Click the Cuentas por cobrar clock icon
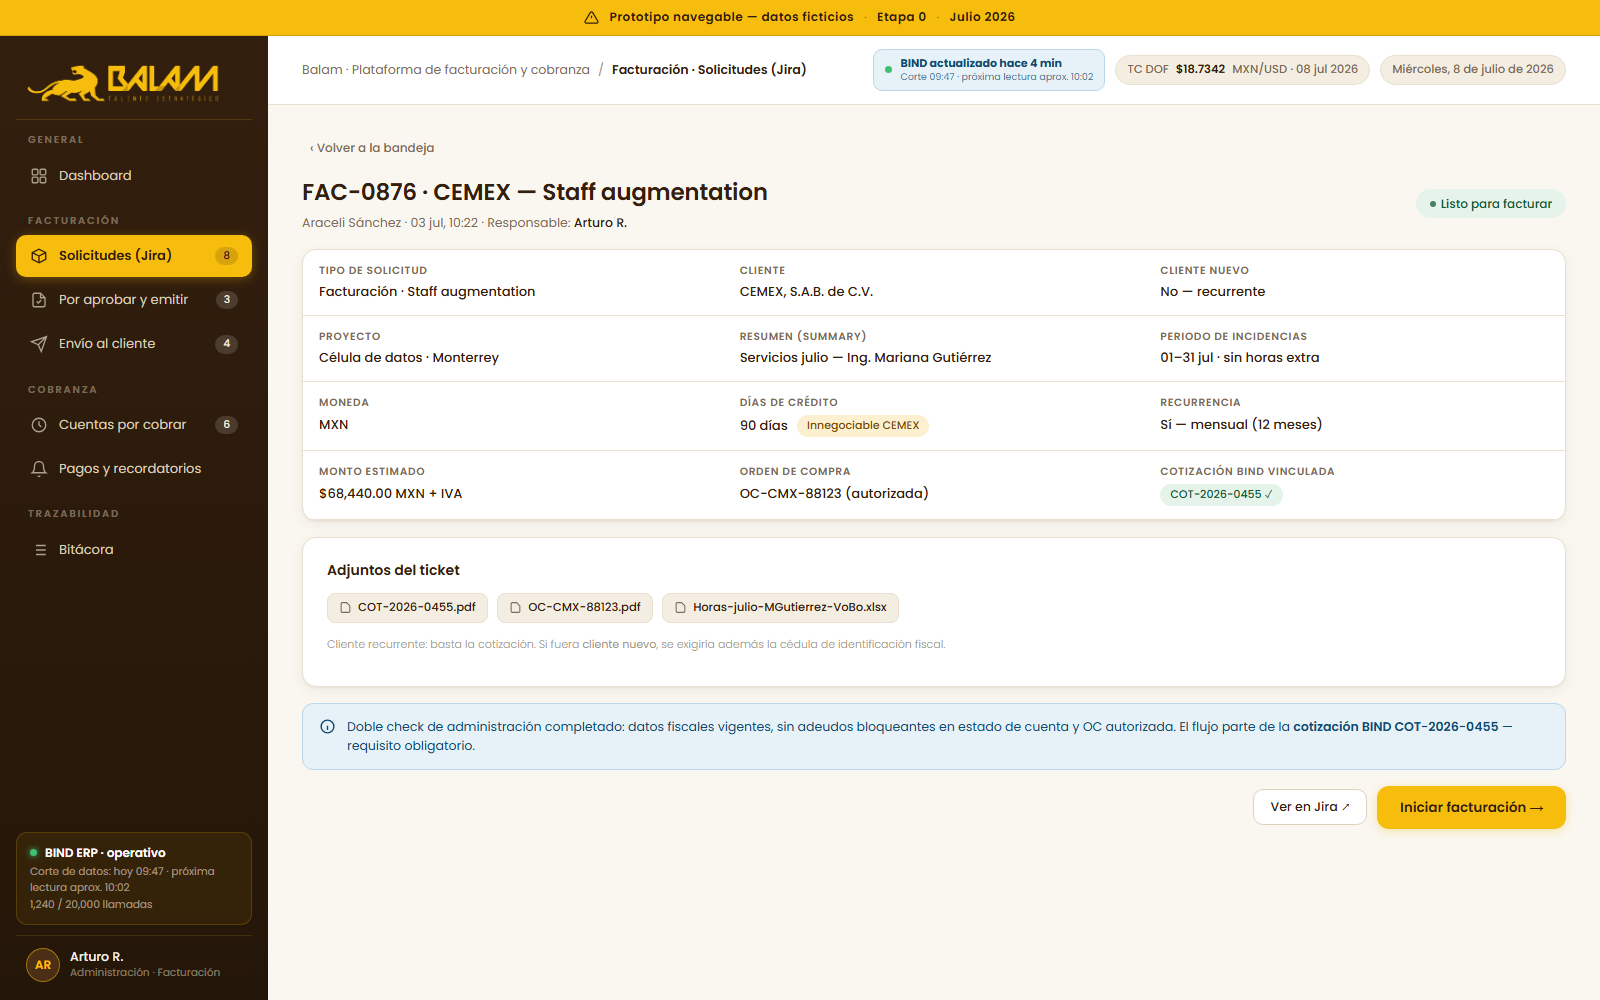Viewport: 1600px width, 1000px height. (x=39, y=425)
